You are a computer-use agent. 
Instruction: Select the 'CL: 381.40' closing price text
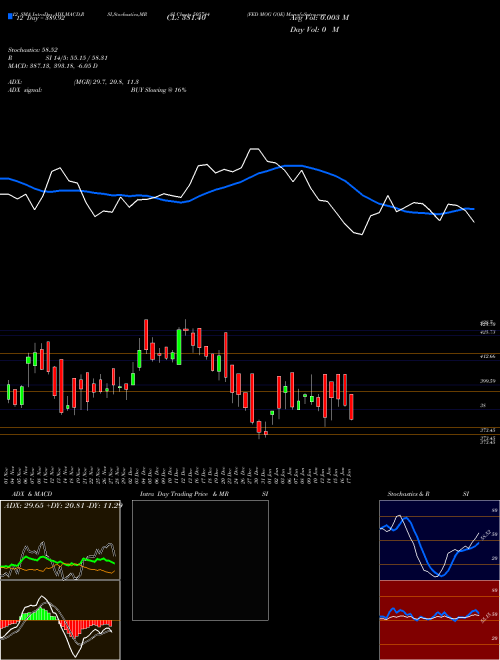pos(185,19)
